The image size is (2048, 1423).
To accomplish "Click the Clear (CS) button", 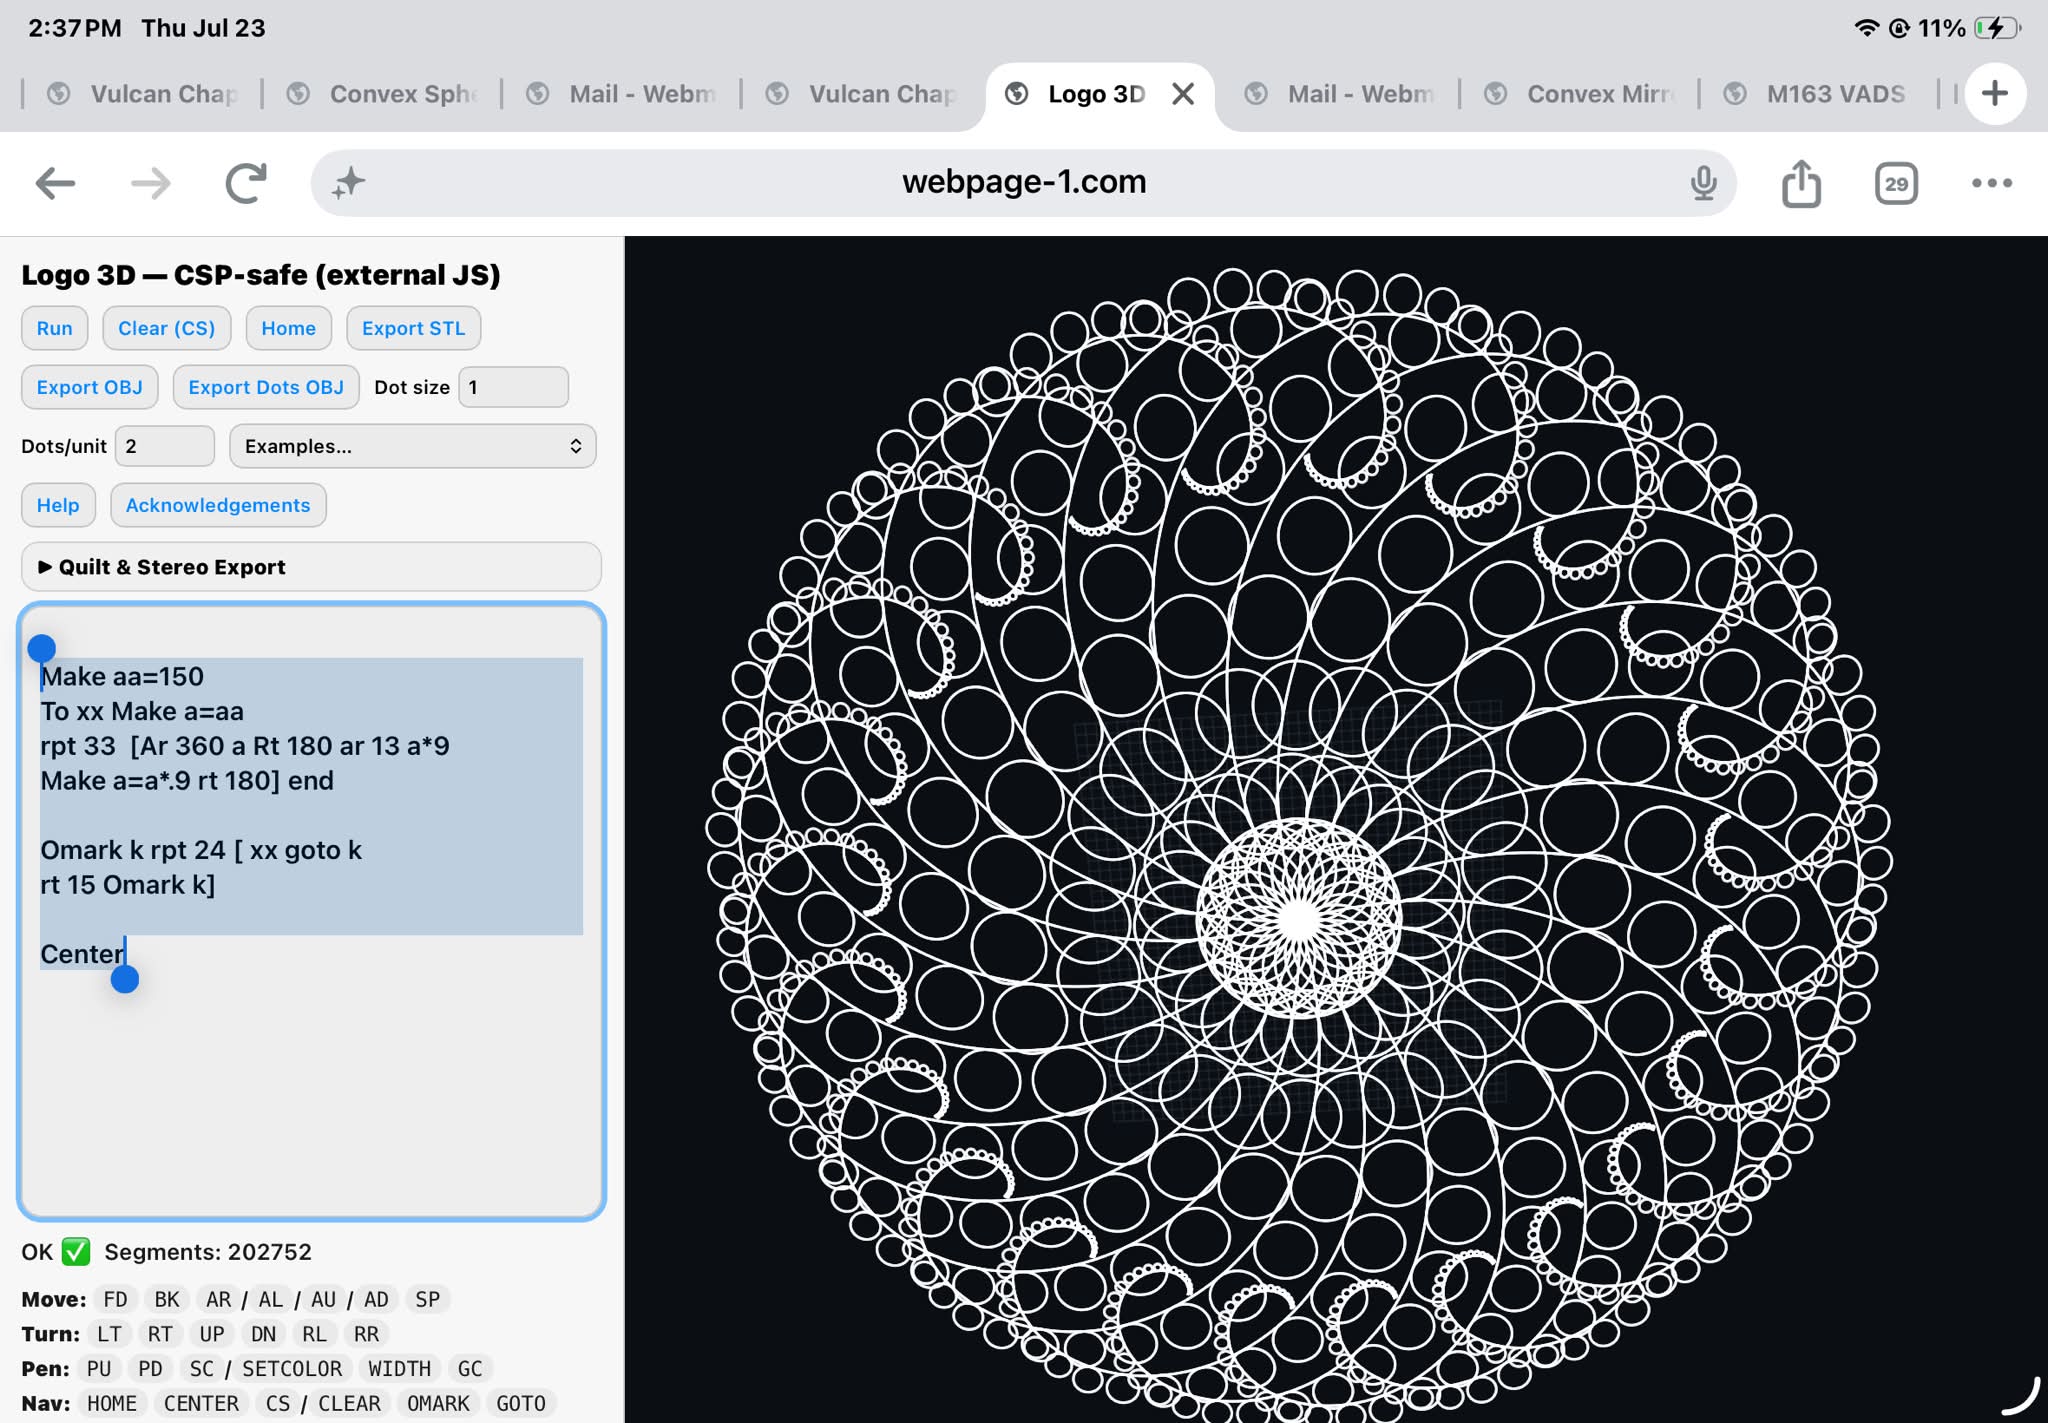I will point(167,328).
